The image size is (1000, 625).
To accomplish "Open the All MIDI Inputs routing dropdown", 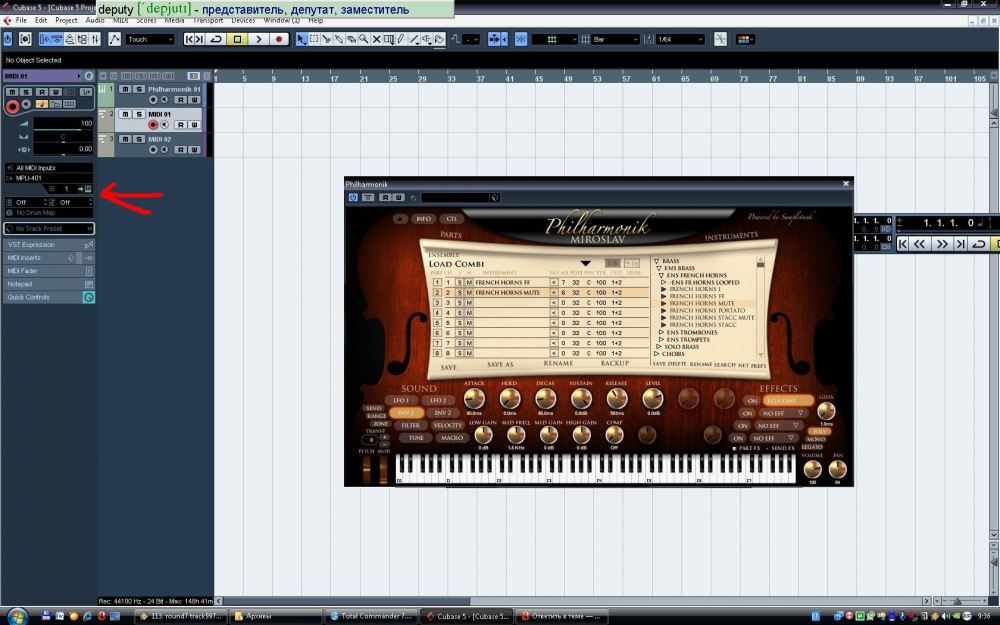I will 49,168.
